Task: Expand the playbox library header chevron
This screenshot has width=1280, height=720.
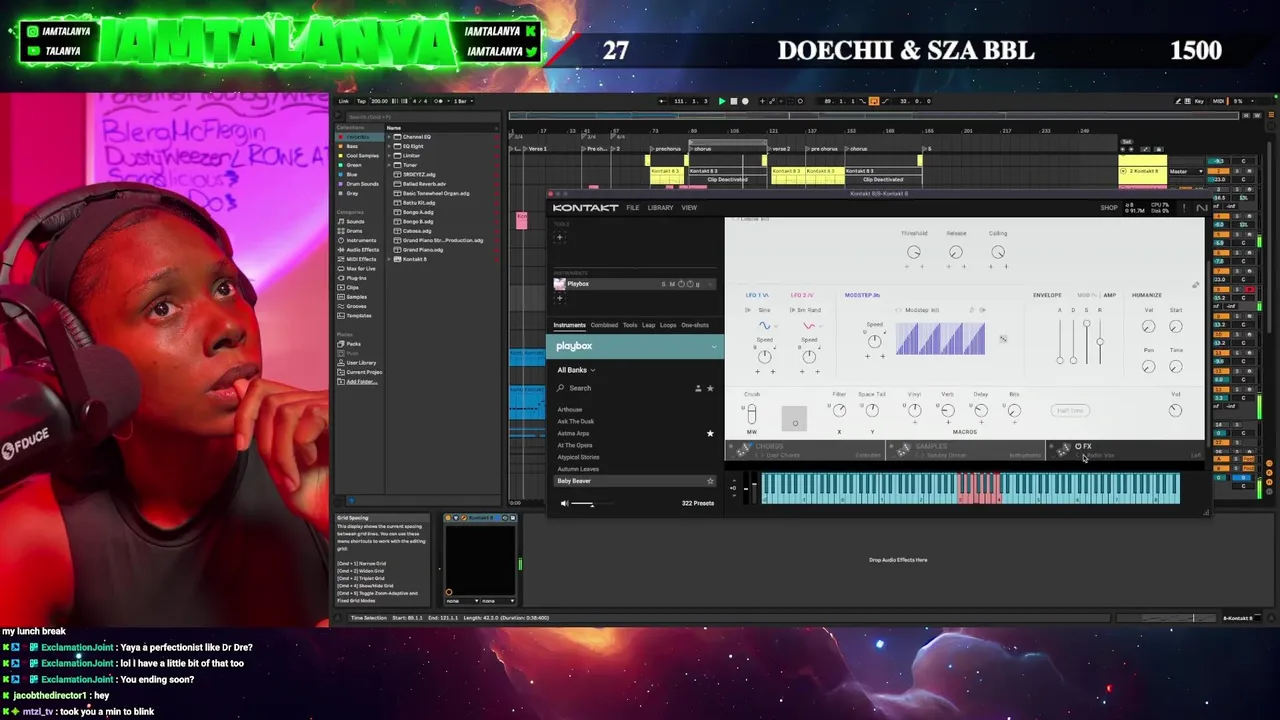Action: pos(714,346)
